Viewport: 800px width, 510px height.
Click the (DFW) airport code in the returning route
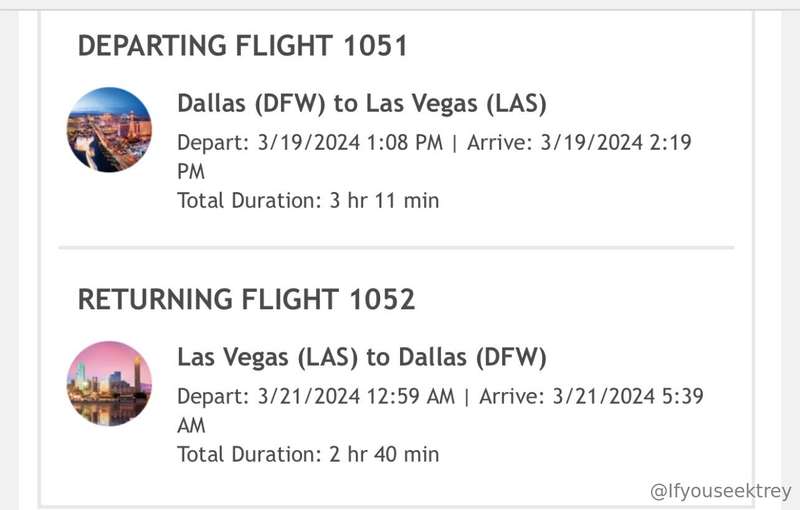(x=511, y=358)
